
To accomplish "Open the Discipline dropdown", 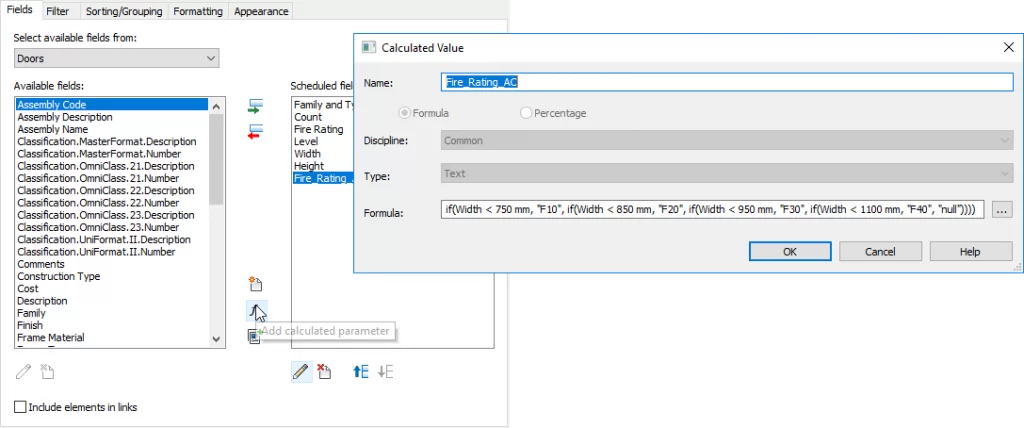I will coord(727,141).
